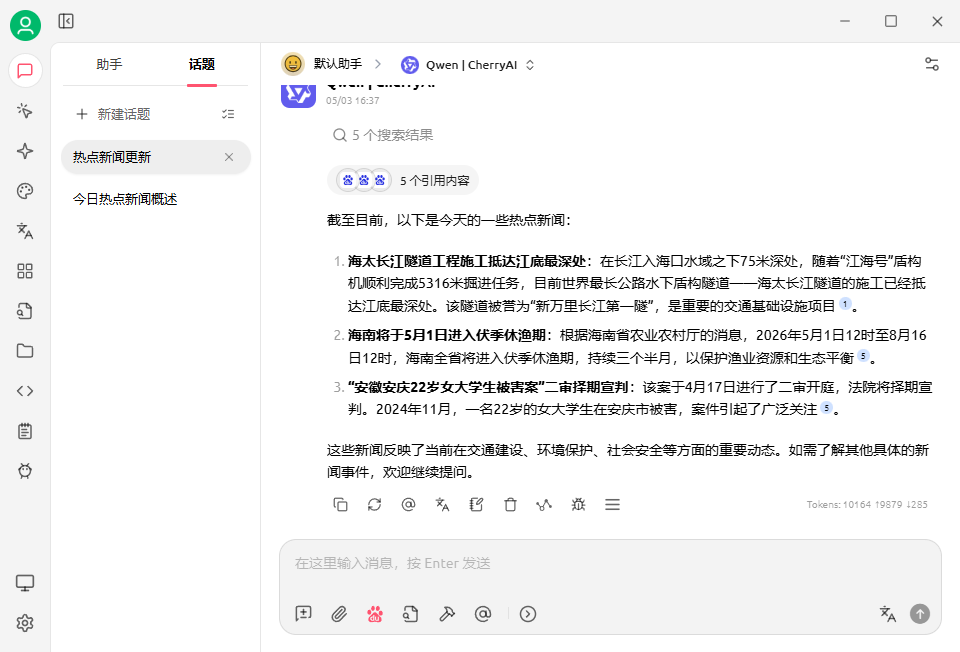Delete the assistant message trash icon

click(510, 504)
